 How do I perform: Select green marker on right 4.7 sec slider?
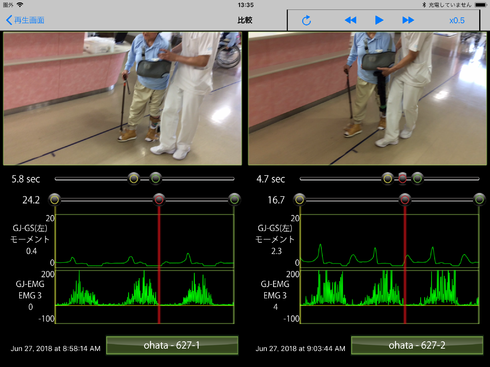(417, 179)
